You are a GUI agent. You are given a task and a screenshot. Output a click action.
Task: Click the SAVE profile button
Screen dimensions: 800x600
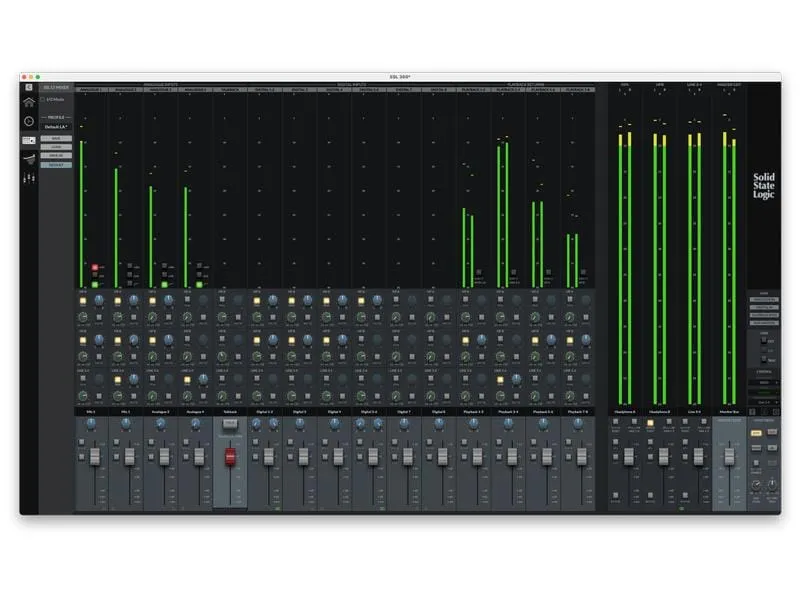point(56,139)
